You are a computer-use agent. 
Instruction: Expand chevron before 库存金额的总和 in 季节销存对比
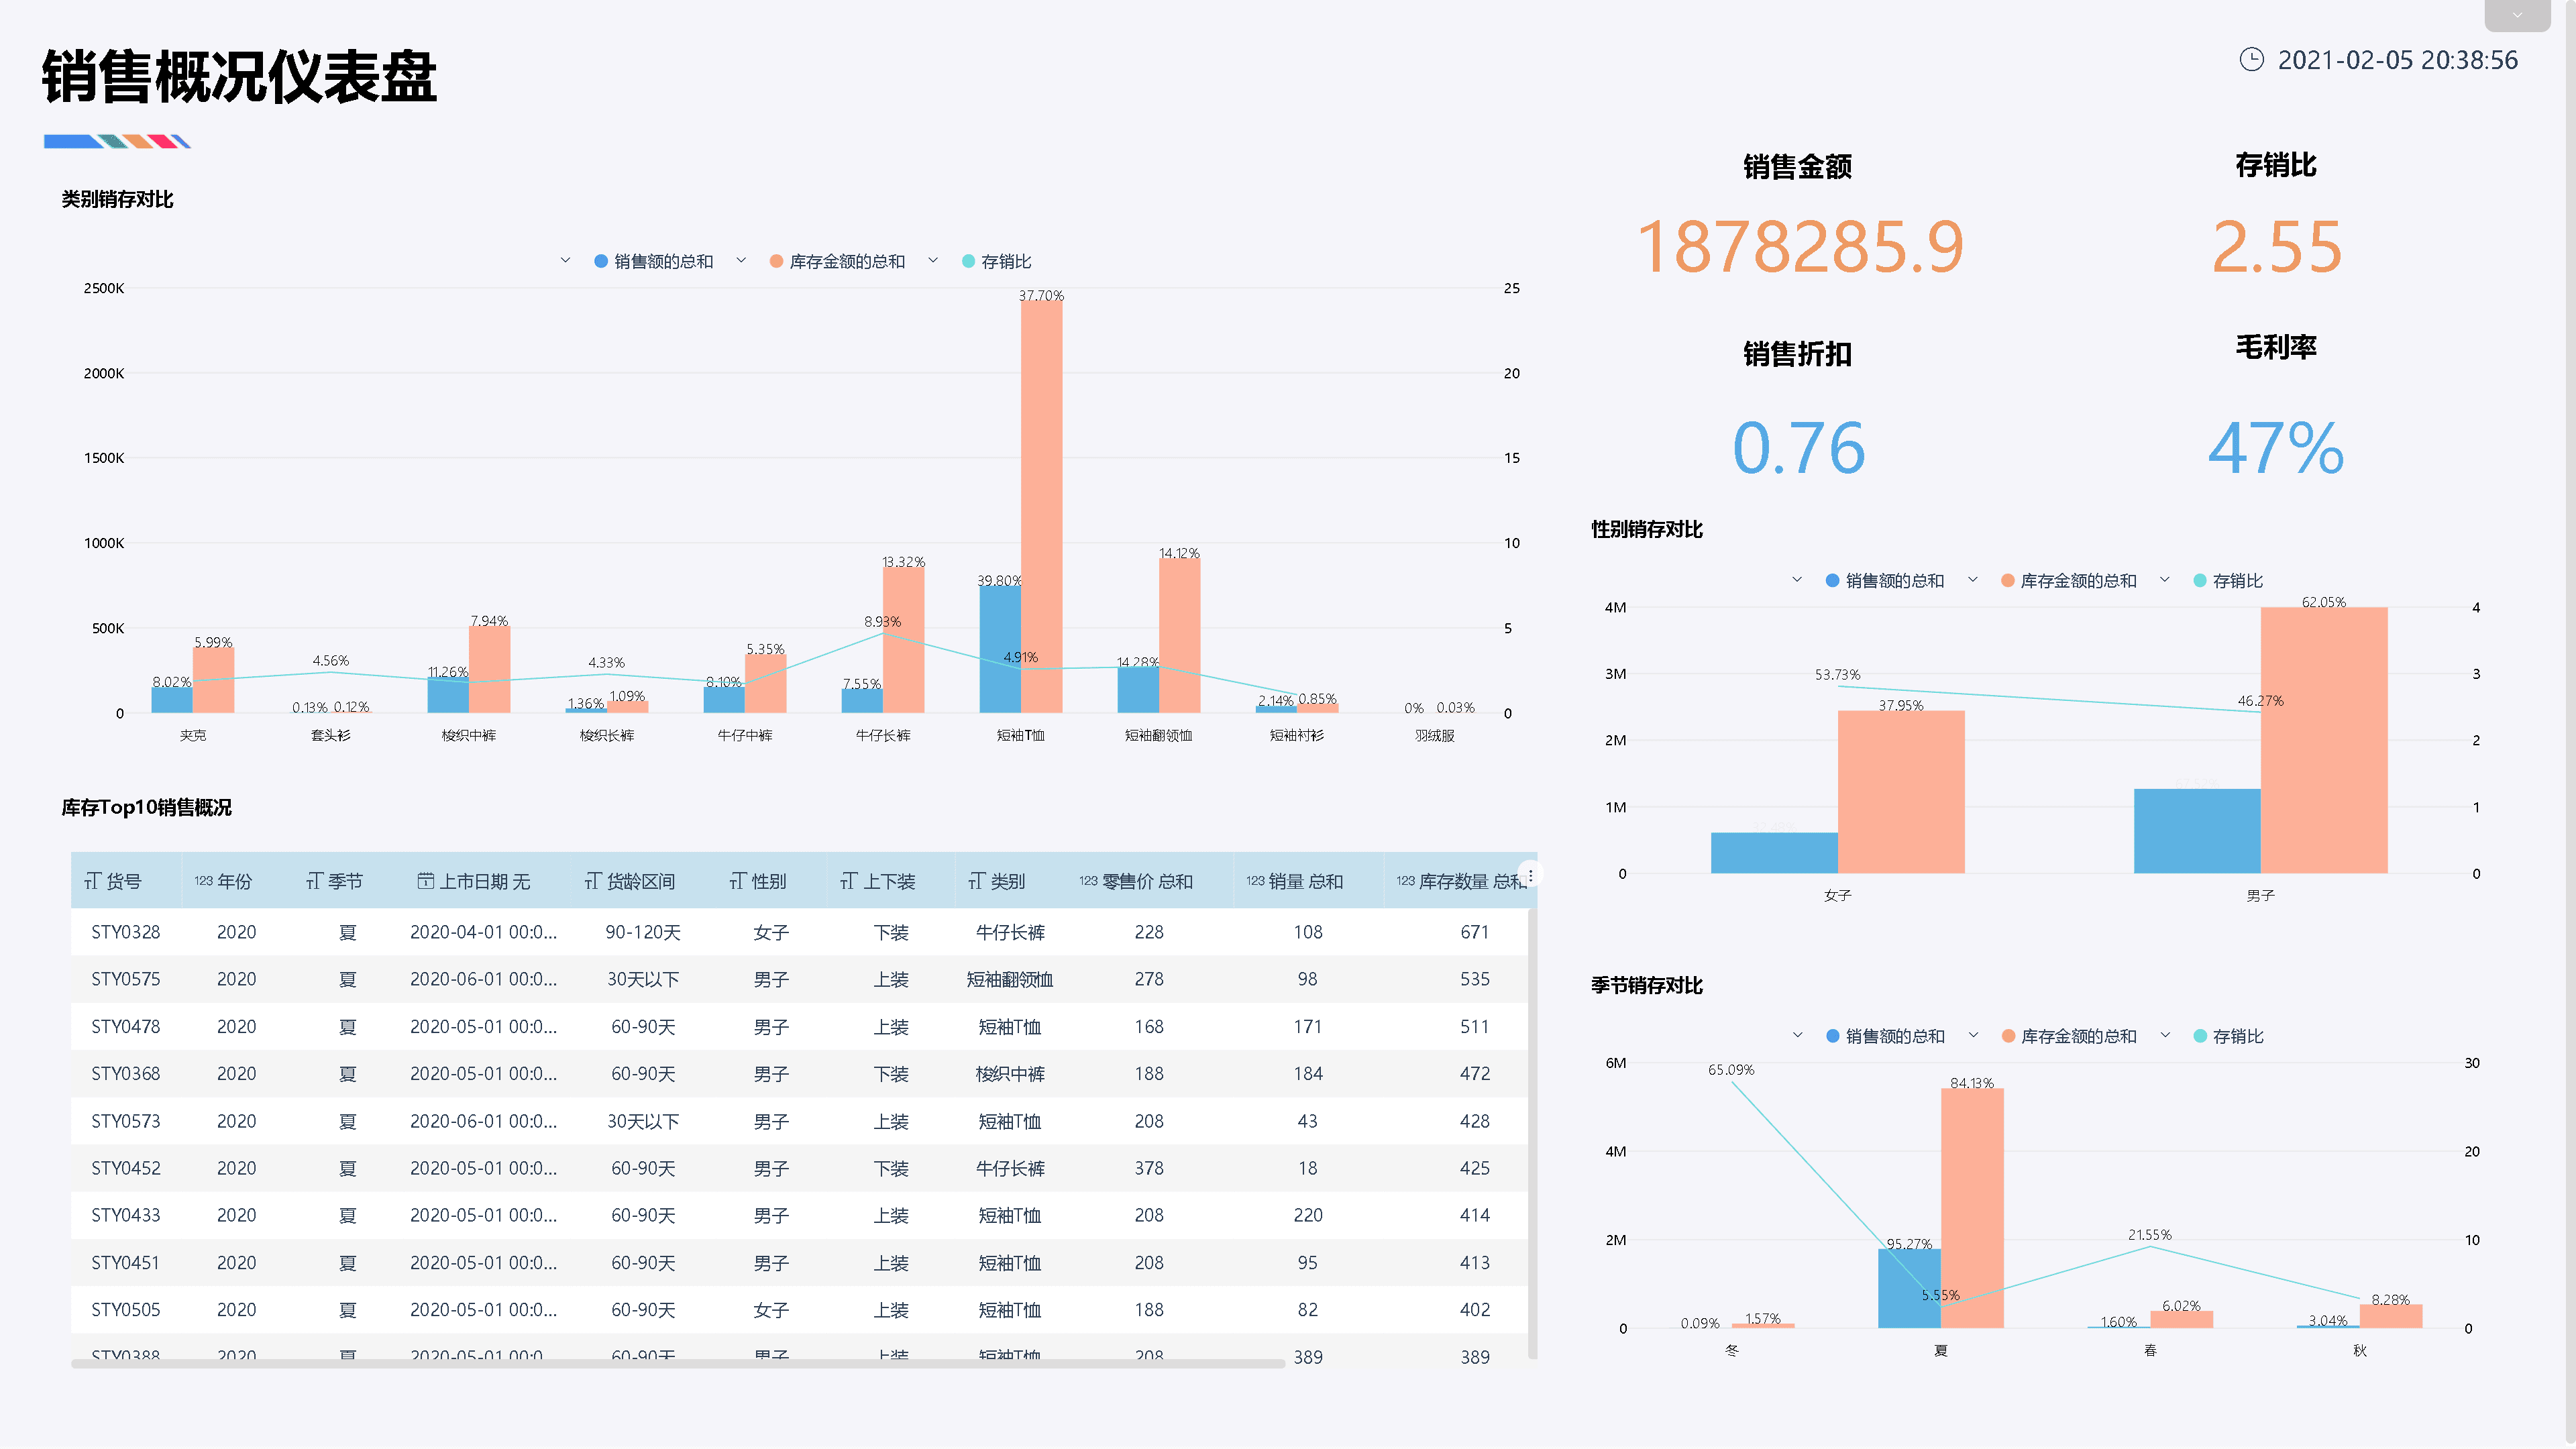coord(1973,1035)
